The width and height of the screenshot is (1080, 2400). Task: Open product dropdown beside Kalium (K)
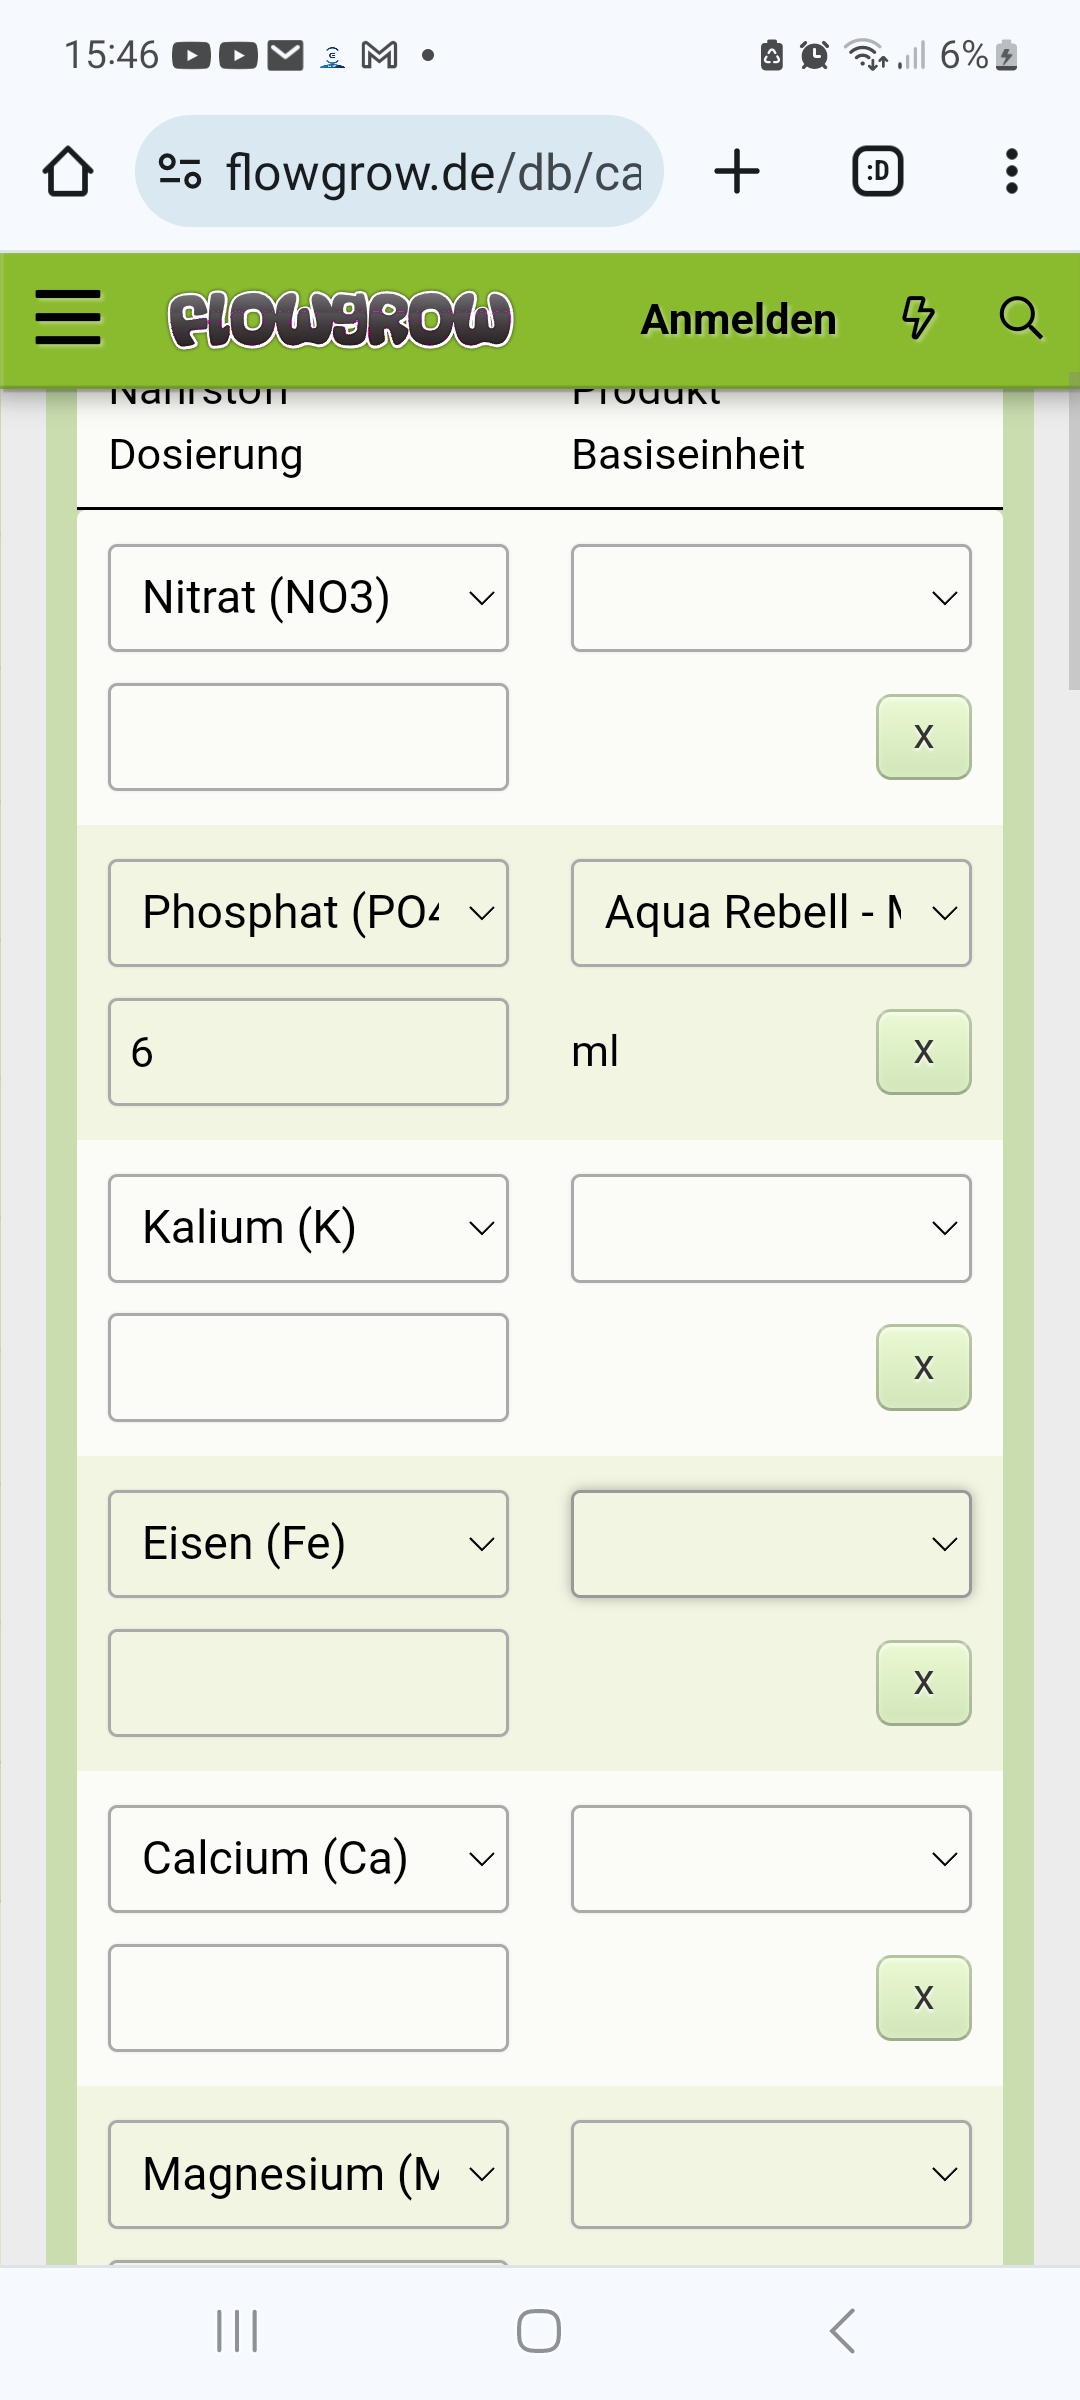coord(770,1228)
